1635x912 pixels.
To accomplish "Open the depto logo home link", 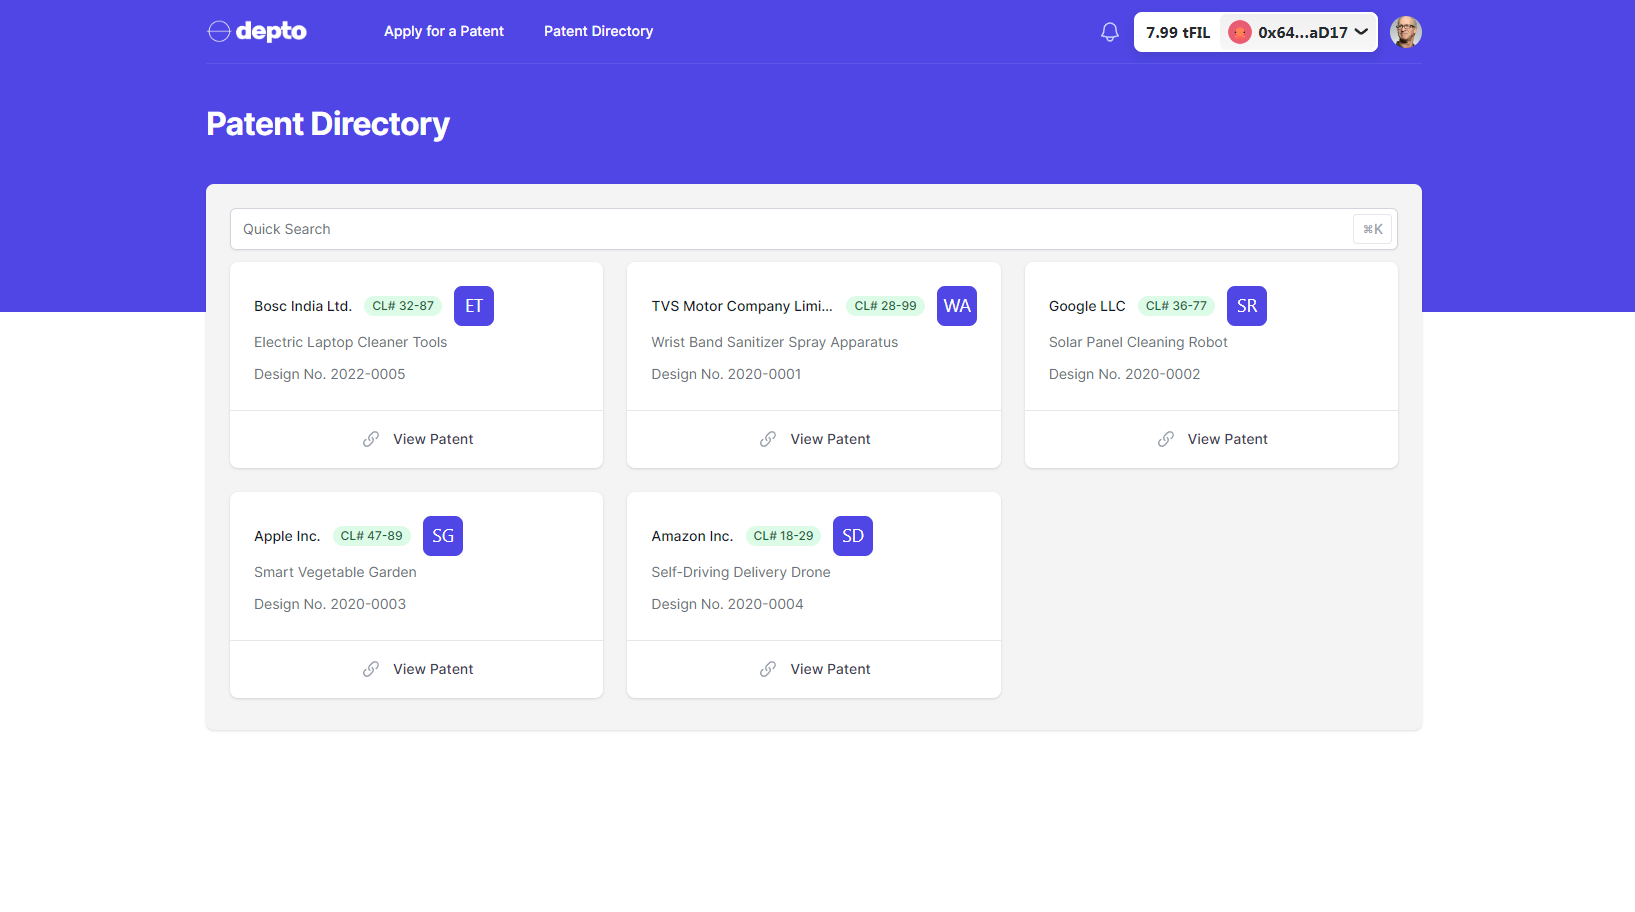I will [x=257, y=31].
